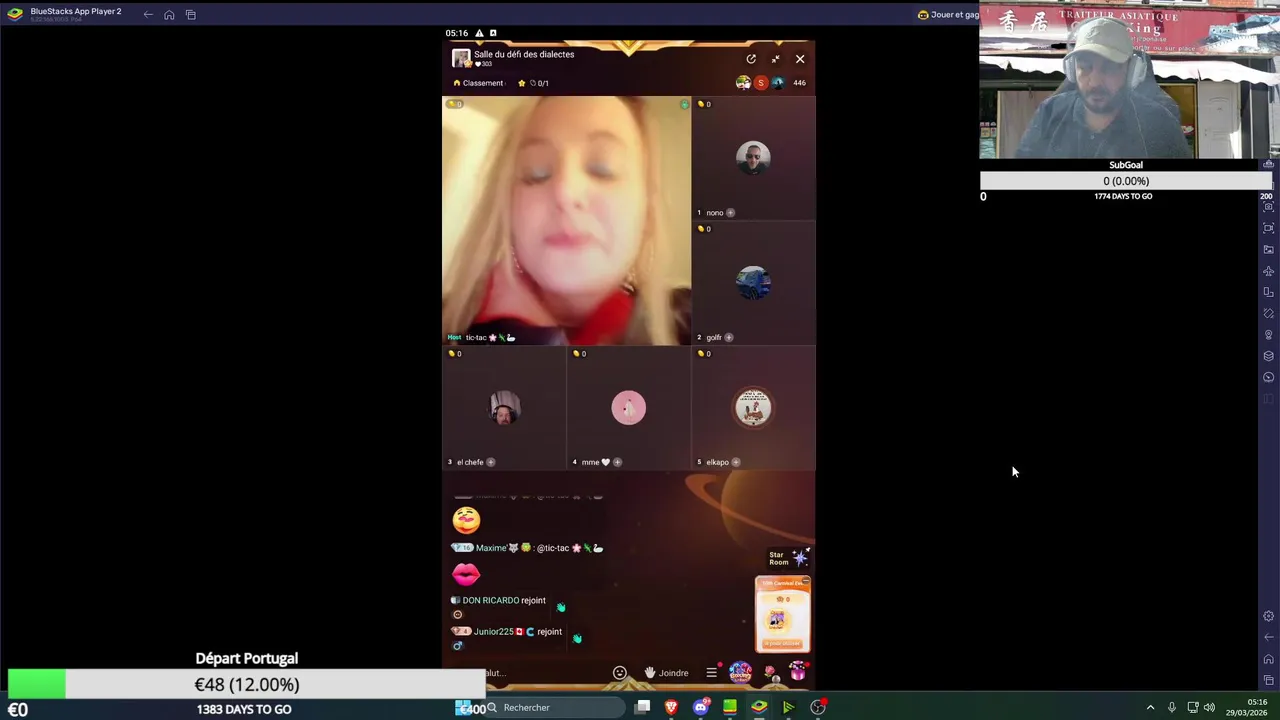Image resolution: width=1280 pixels, height=720 pixels.
Task: Click DON RICARDO username in chat
Action: [x=490, y=600]
